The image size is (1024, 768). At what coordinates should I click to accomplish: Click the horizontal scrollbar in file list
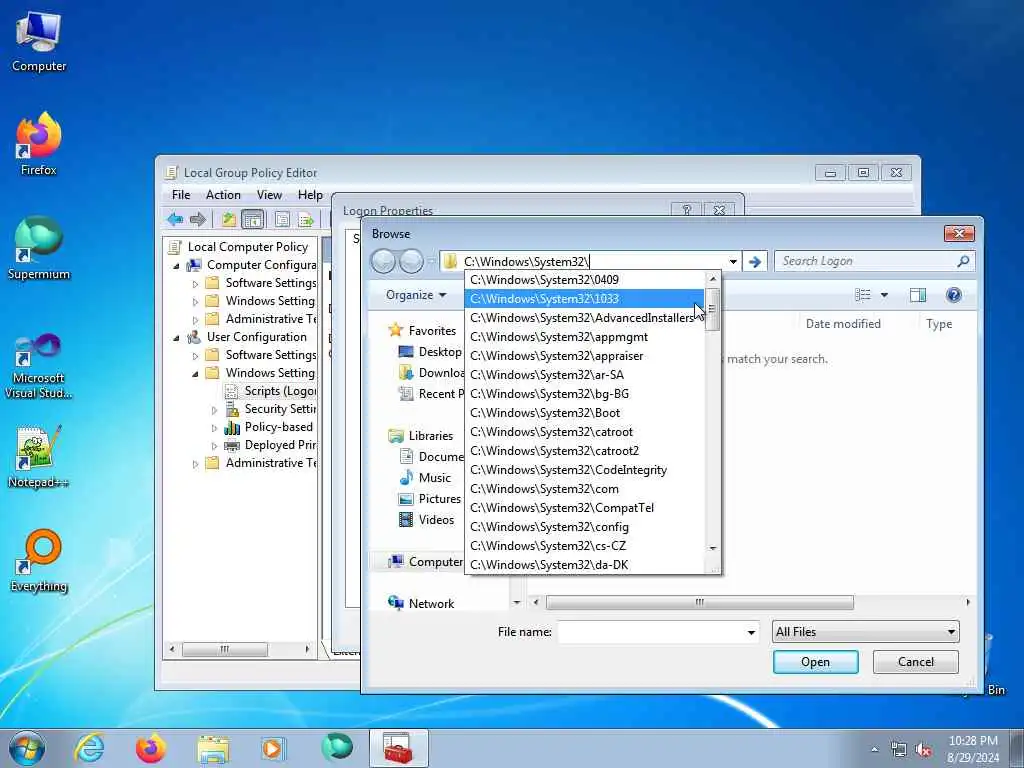(699, 602)
